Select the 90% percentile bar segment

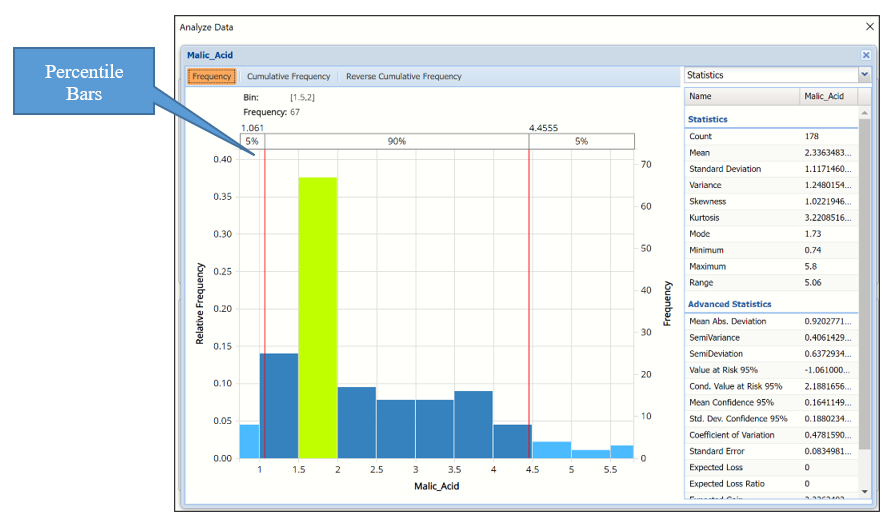(x=396, y=142)
